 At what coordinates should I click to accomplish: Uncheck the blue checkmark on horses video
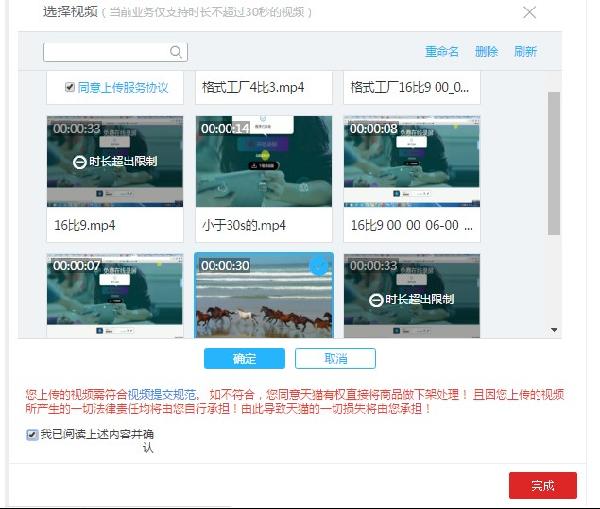point(319,266)
